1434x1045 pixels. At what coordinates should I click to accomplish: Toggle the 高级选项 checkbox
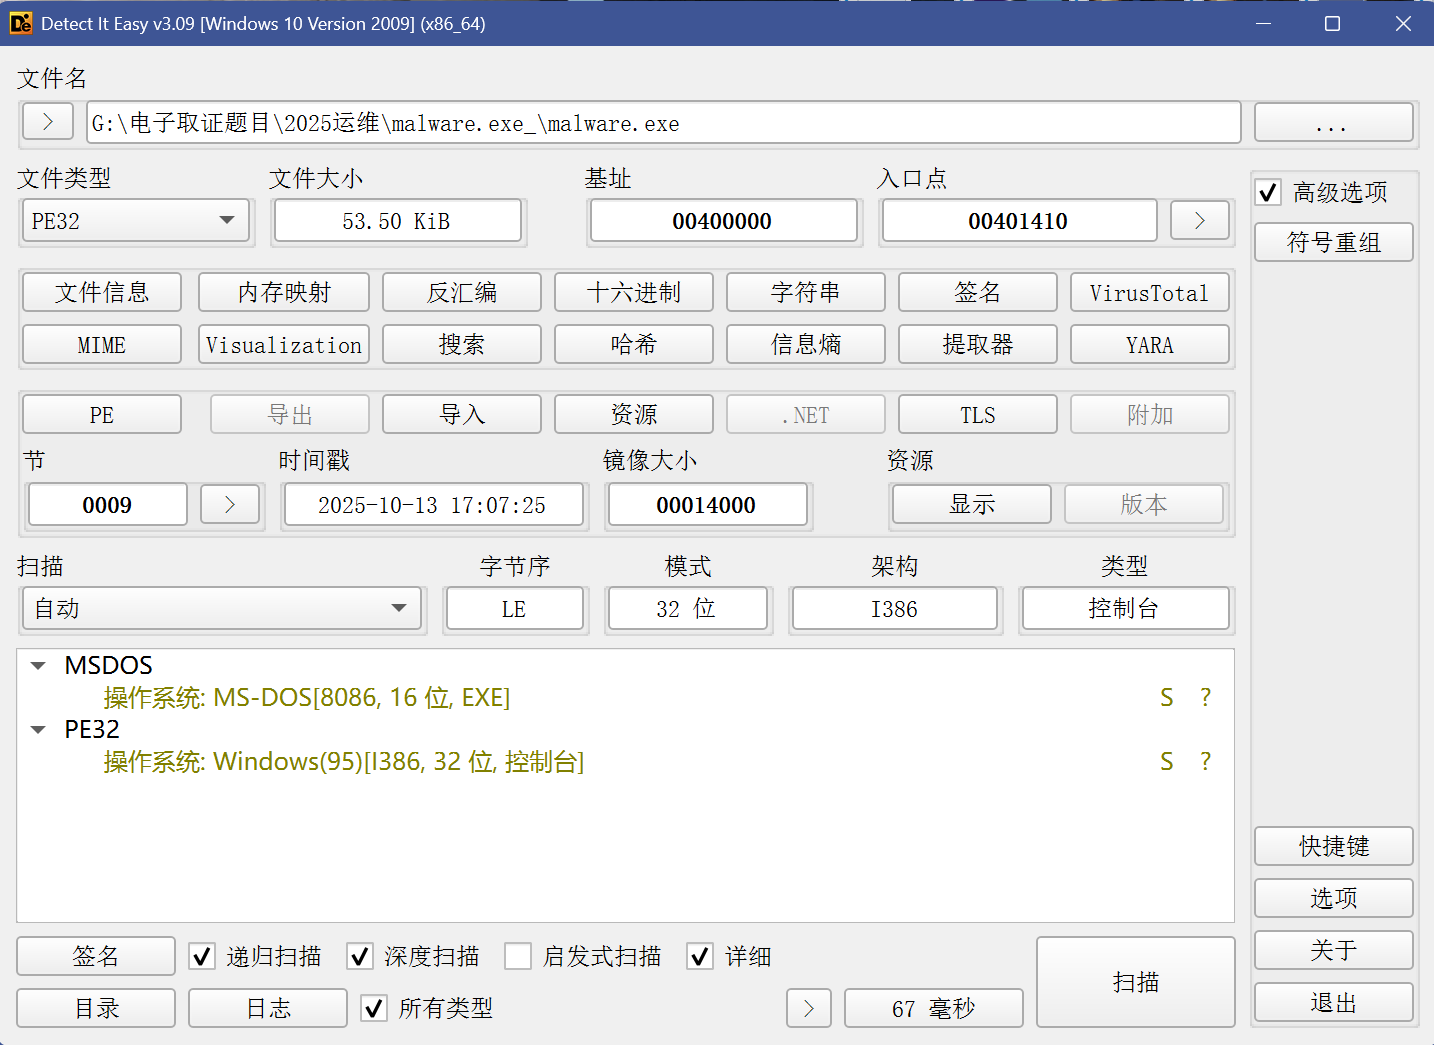1268,192
